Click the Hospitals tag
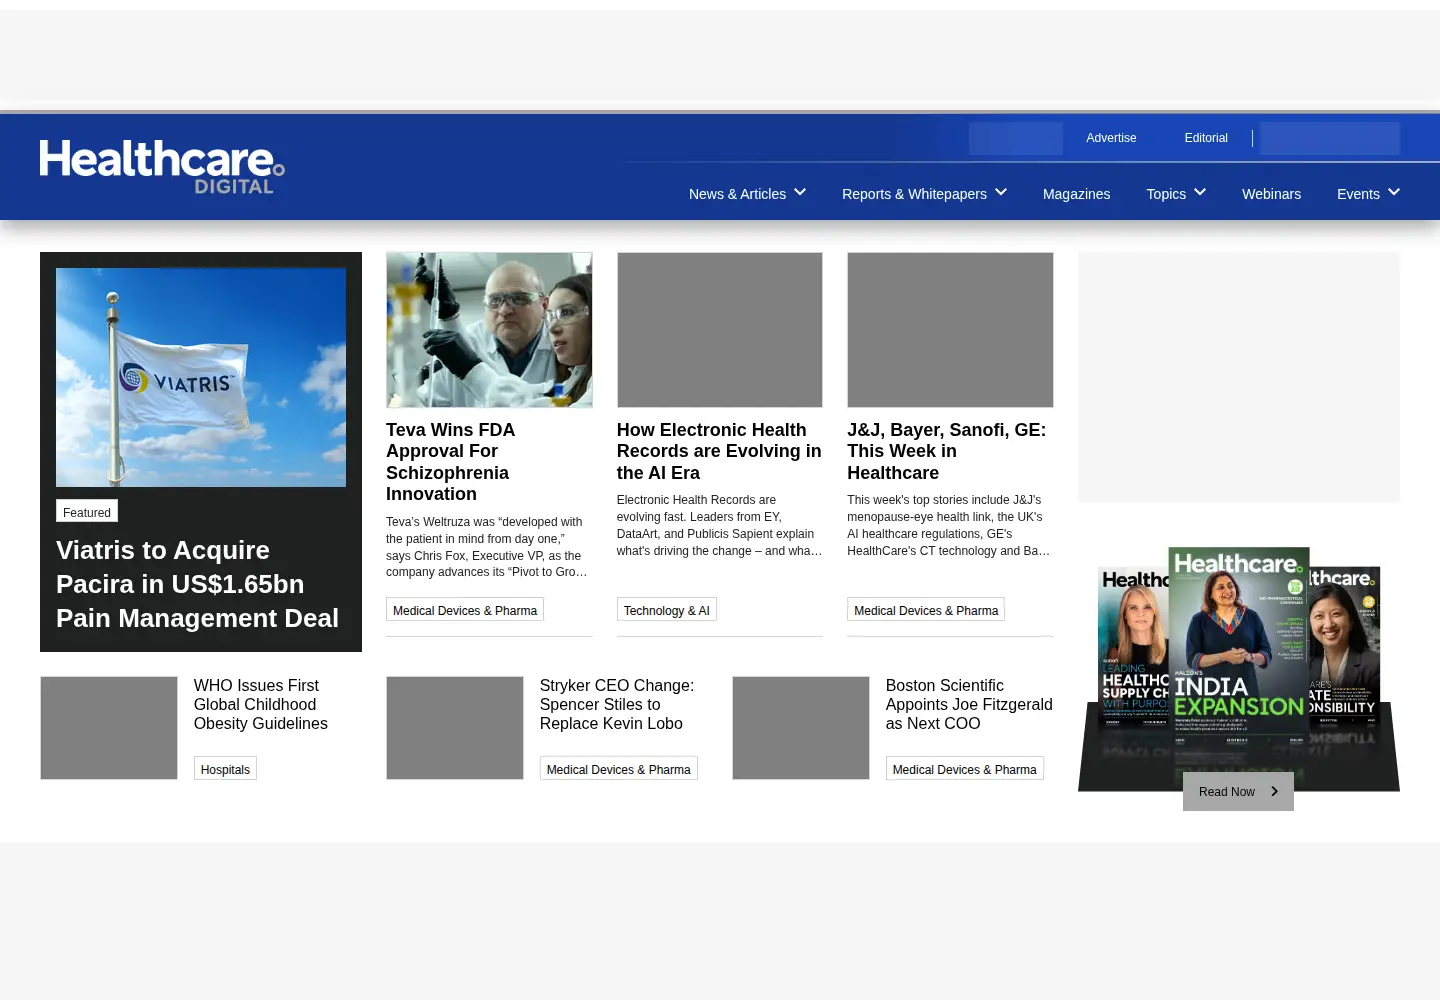This screenshot has width=1440, height=1000. (225, 769)
